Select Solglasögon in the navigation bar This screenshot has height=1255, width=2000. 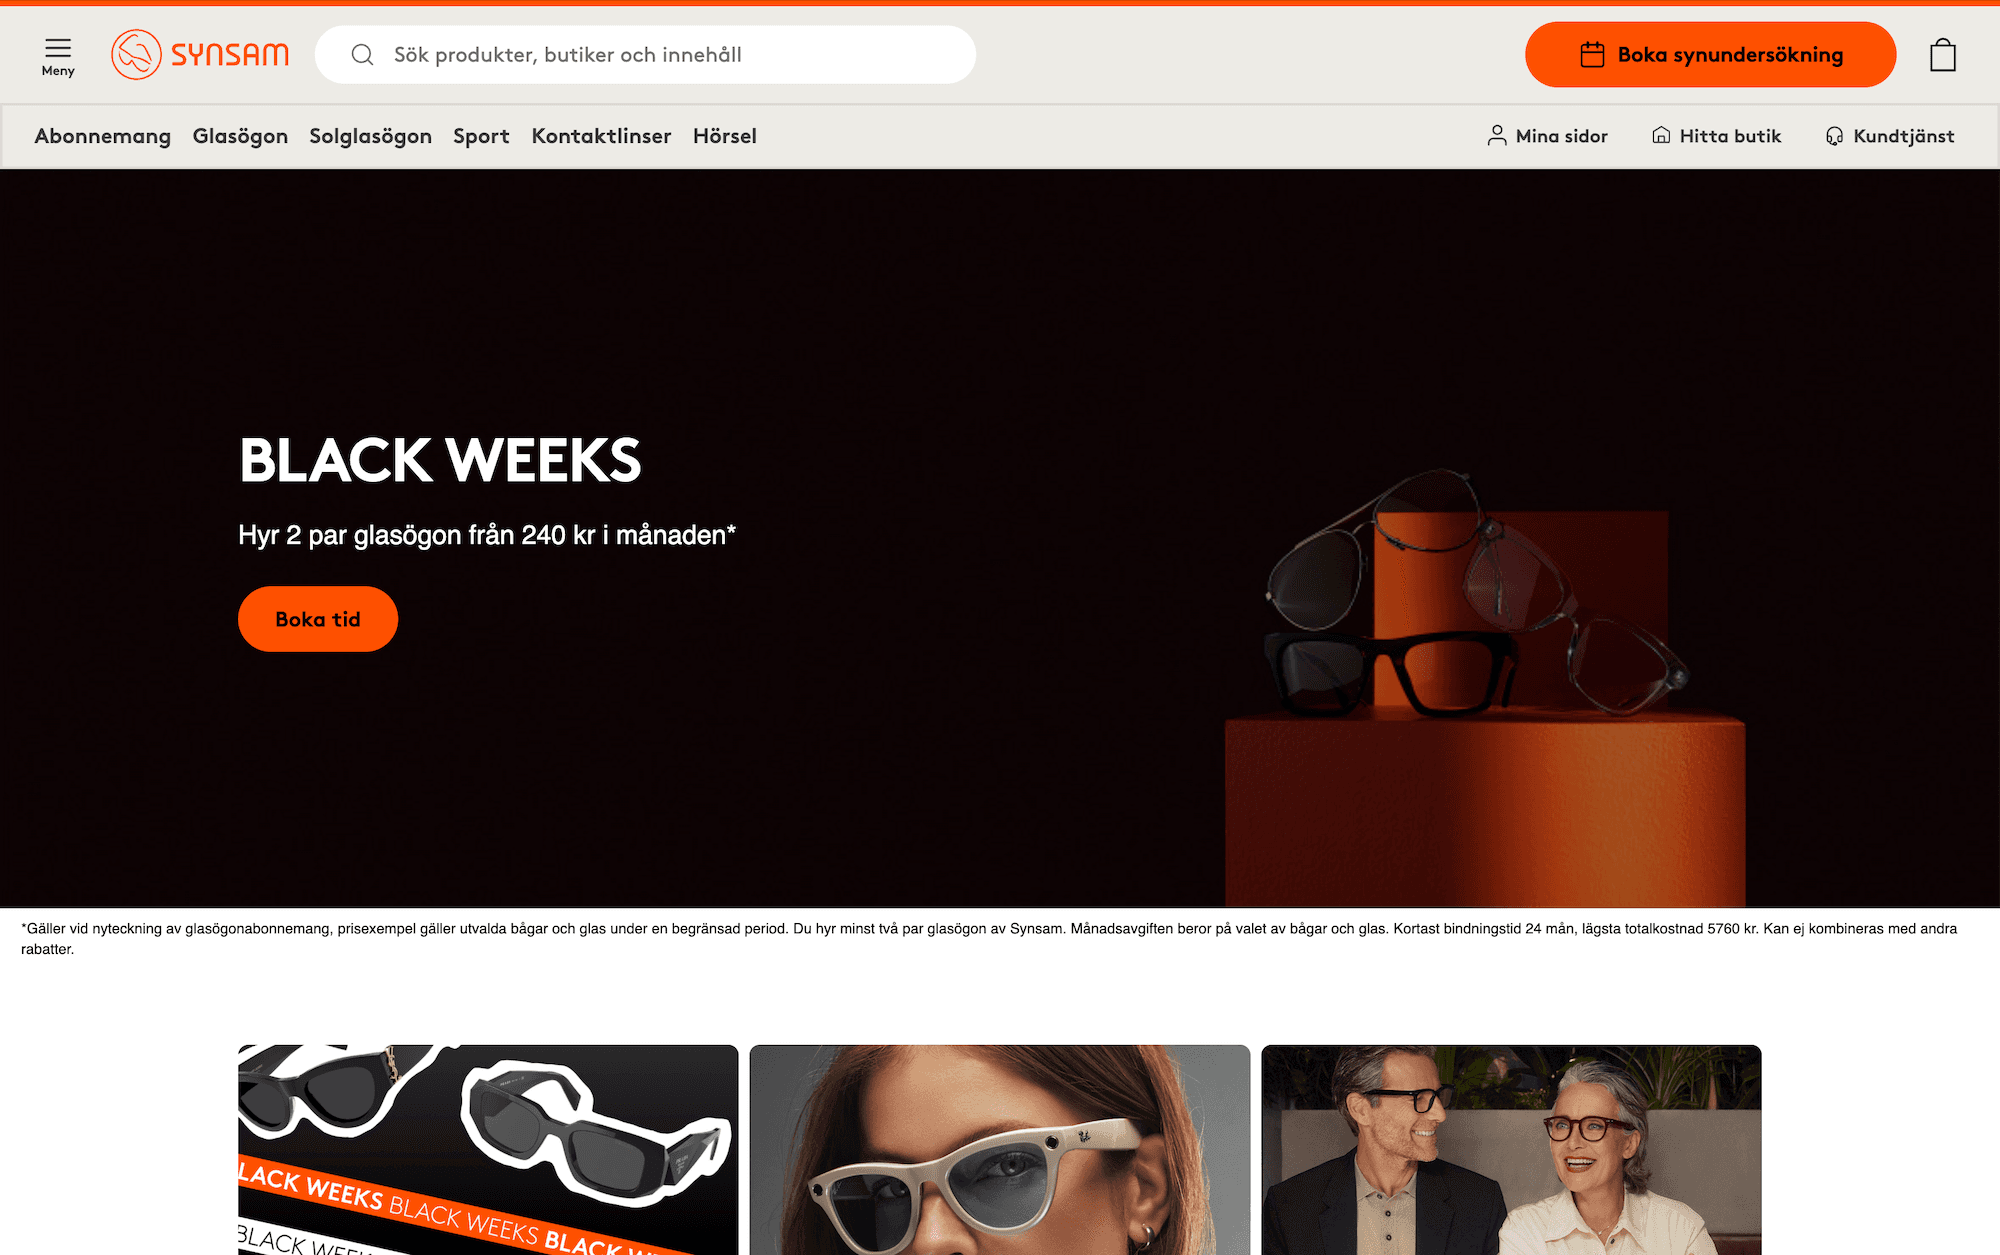370,136
